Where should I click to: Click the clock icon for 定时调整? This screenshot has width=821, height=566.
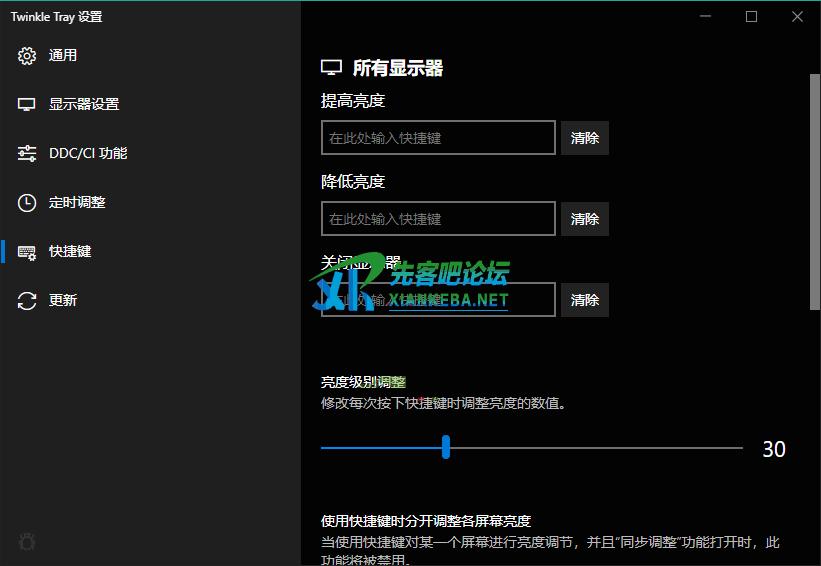coord(27,203)
